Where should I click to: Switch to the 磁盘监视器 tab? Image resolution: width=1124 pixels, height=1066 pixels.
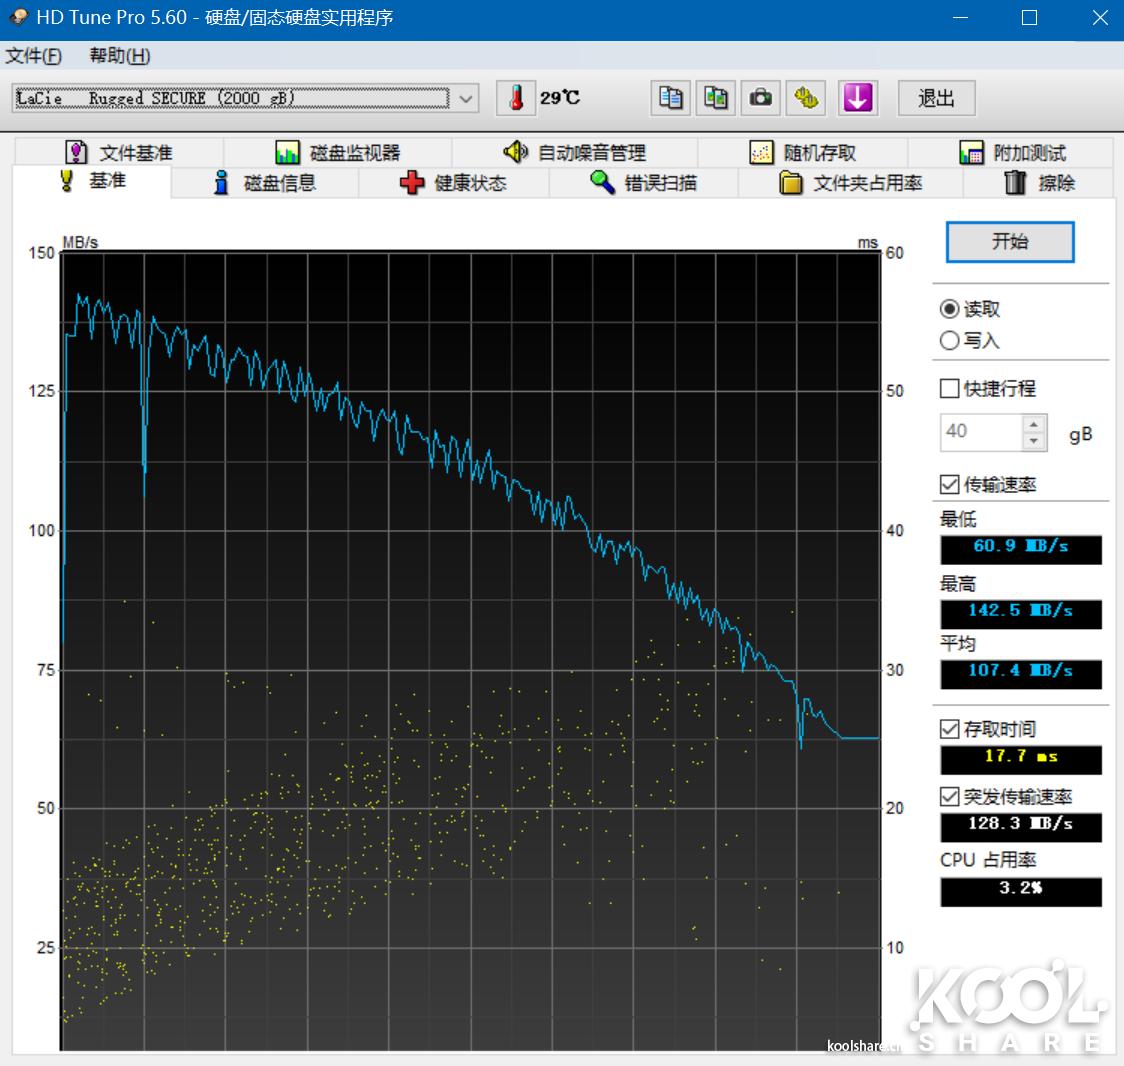(338, 152)
